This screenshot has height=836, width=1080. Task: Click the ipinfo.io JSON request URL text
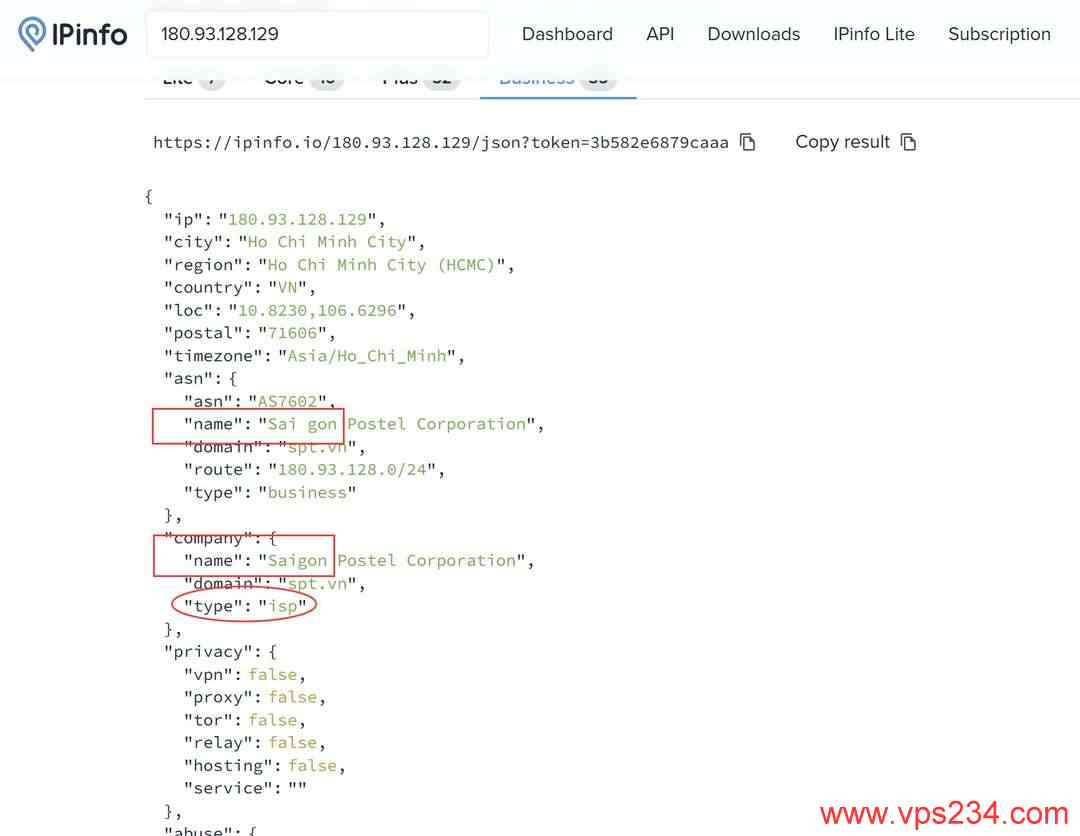(441, 142)
